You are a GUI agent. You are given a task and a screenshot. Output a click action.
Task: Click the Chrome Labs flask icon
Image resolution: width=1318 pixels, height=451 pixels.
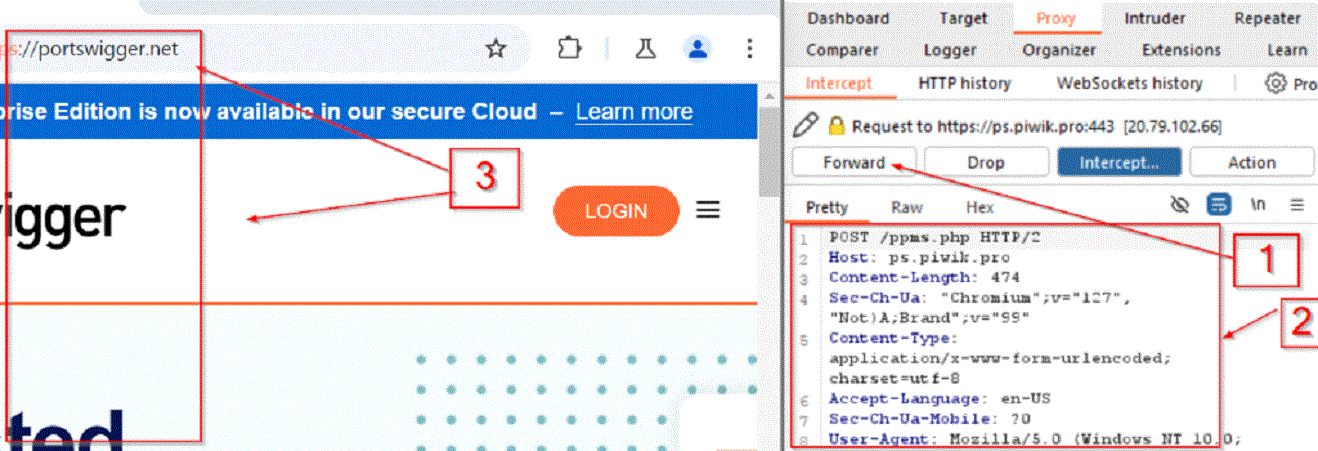coord(645,48)
